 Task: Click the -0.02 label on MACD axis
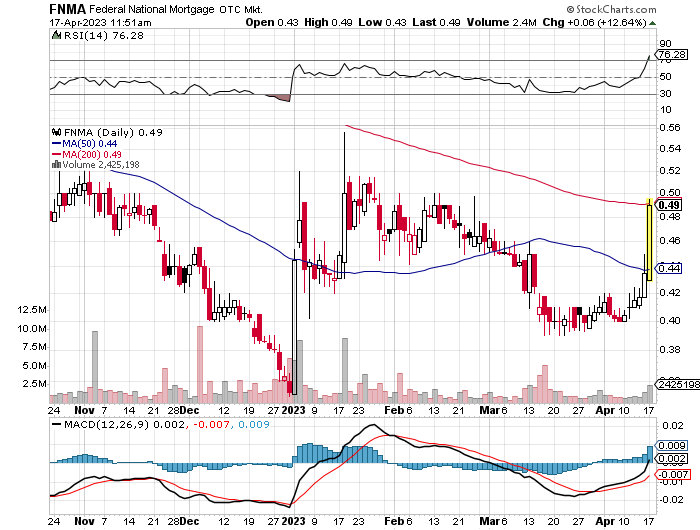point(671,499)
